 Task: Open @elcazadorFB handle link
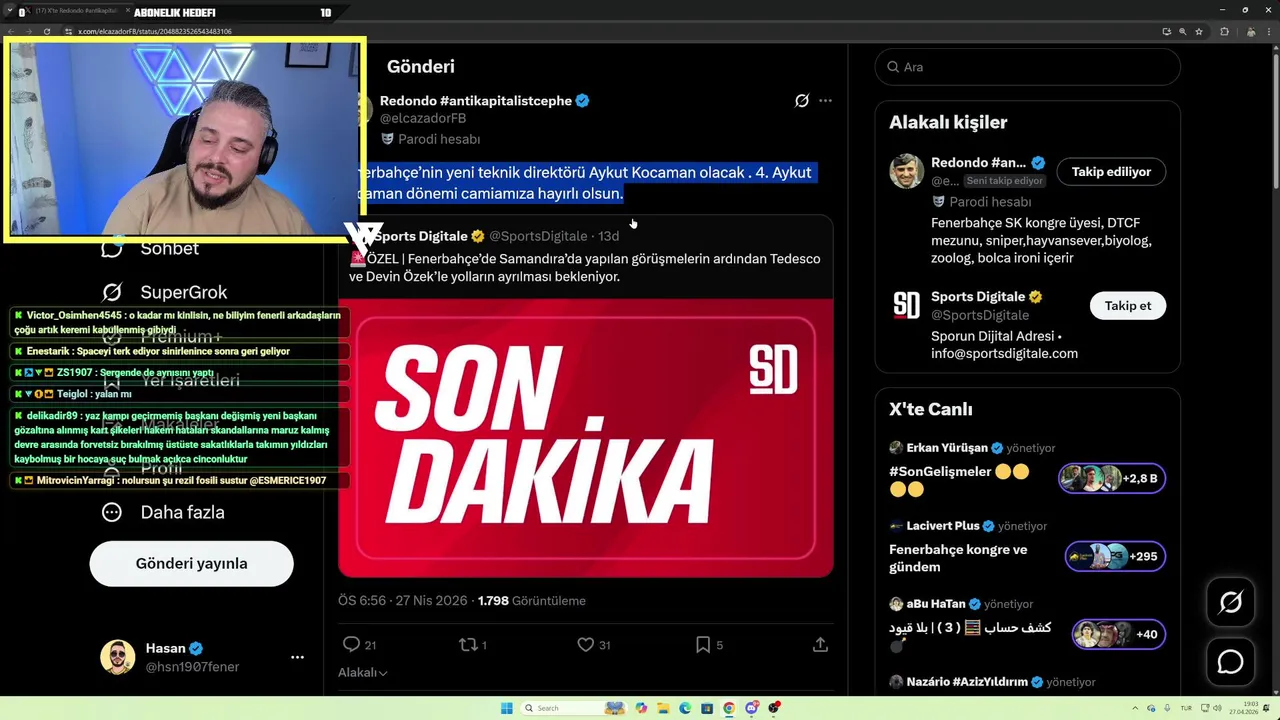tap(423, 118)
